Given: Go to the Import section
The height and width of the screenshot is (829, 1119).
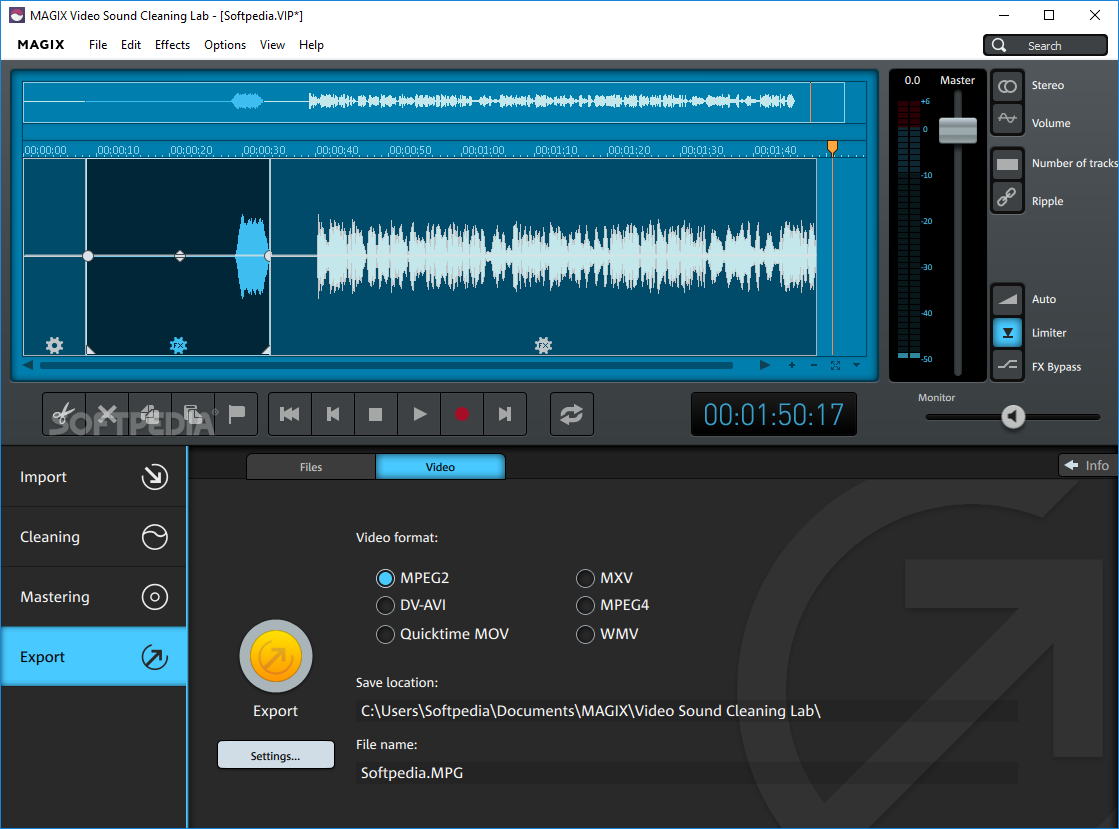Looking at the screenshot, I should coord(93,477).
